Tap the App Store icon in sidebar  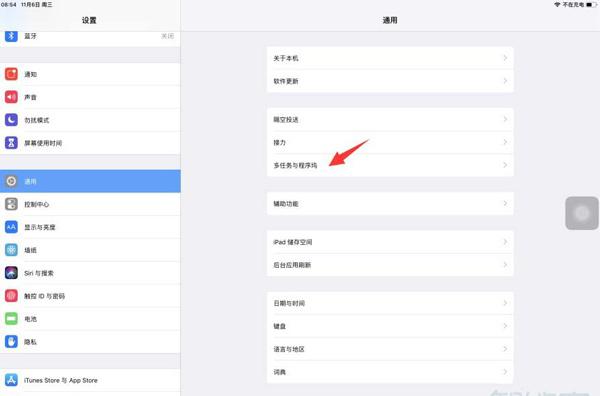[x=11, y=380]
